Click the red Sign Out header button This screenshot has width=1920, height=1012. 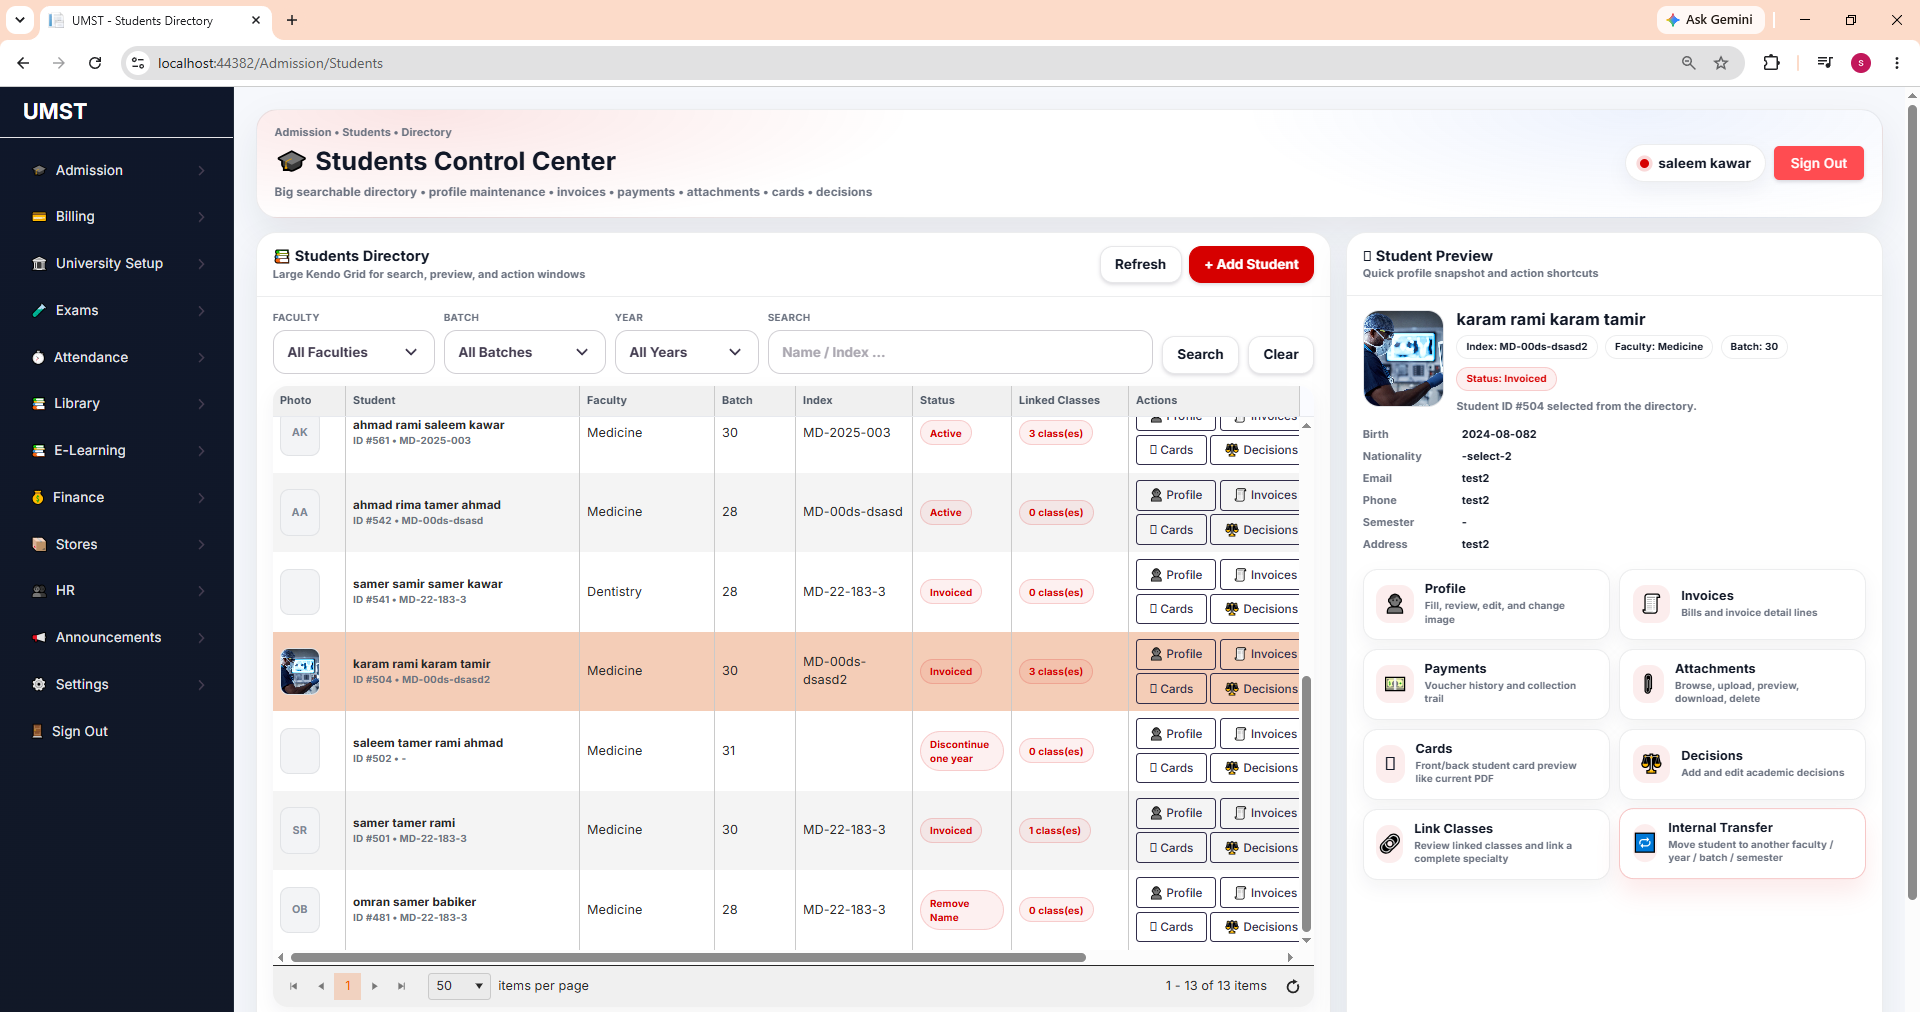point(1818,163)
